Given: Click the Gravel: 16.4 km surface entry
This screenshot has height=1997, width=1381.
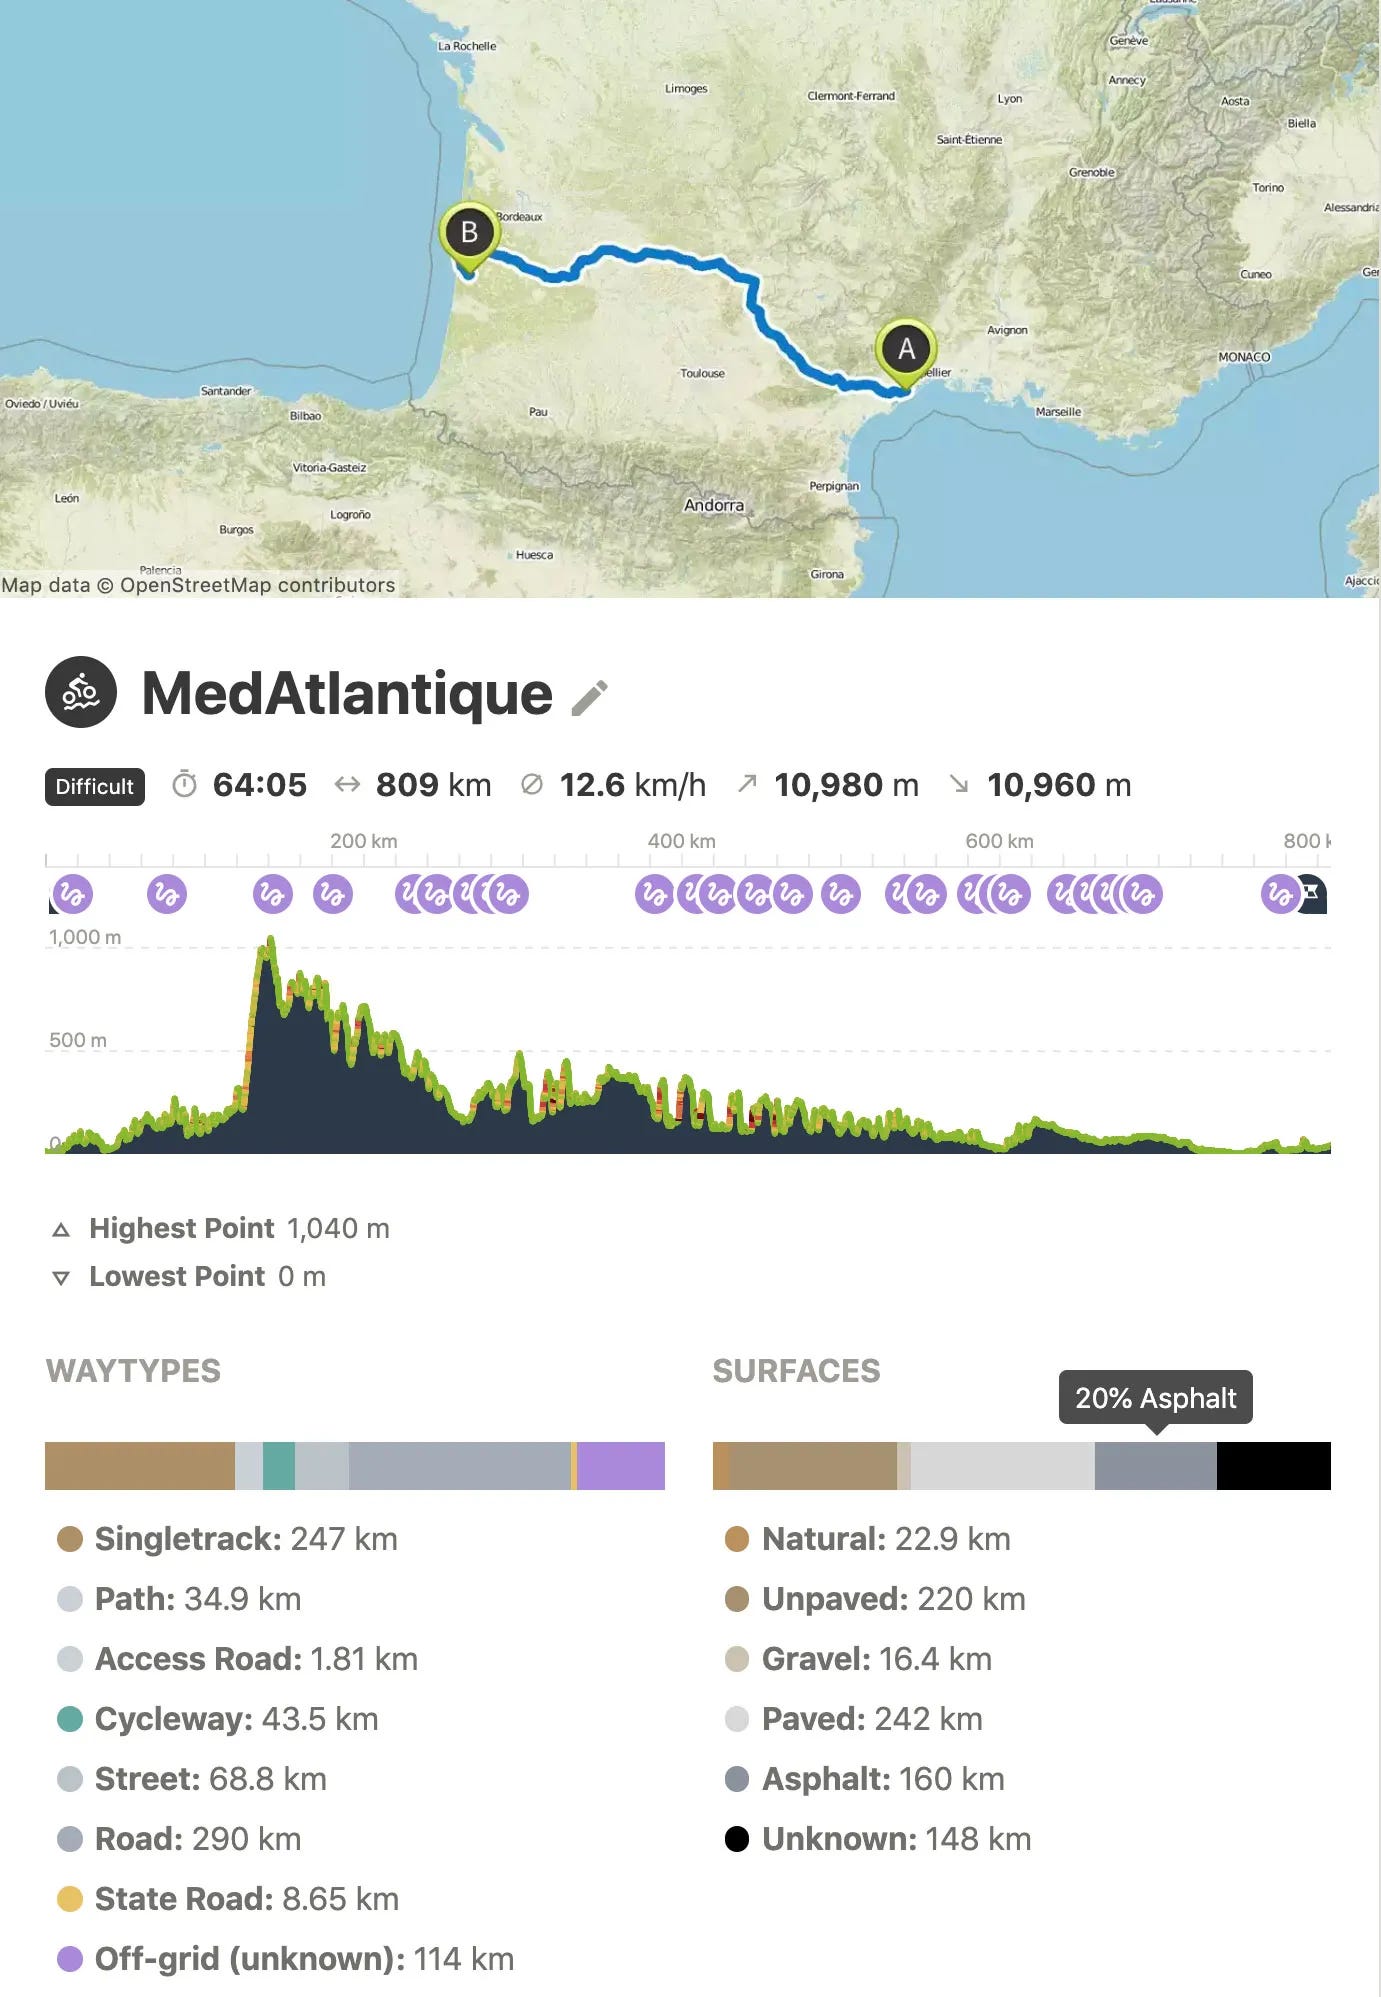Looking at the screenshot, I should click(x=859, y=1658).
